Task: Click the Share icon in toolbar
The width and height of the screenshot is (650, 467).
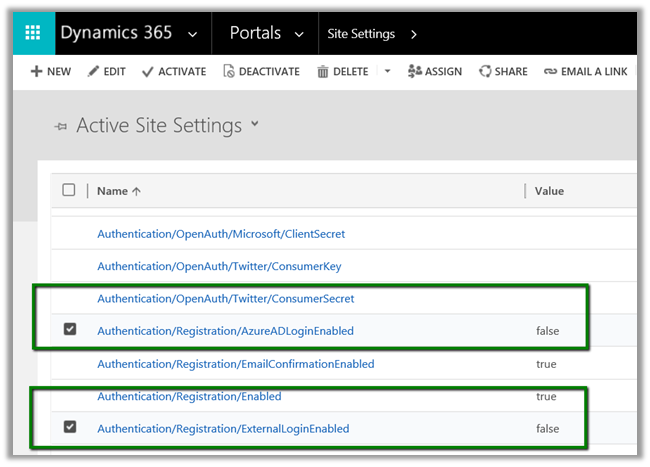Action: coord(485,72)
